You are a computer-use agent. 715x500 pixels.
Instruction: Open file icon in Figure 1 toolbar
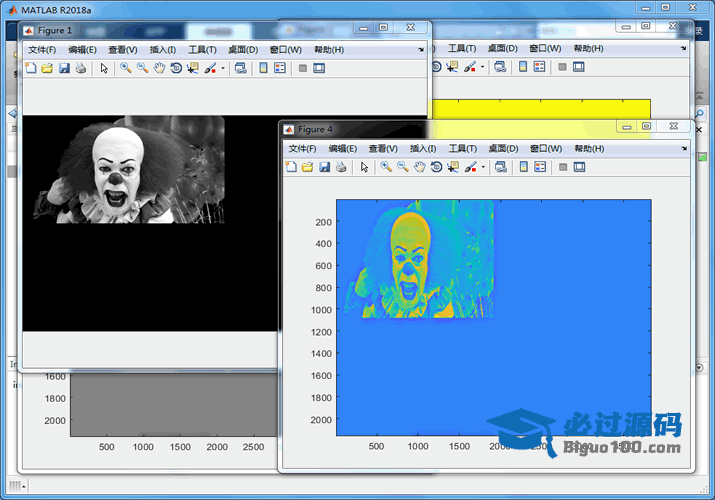[47, 68]
